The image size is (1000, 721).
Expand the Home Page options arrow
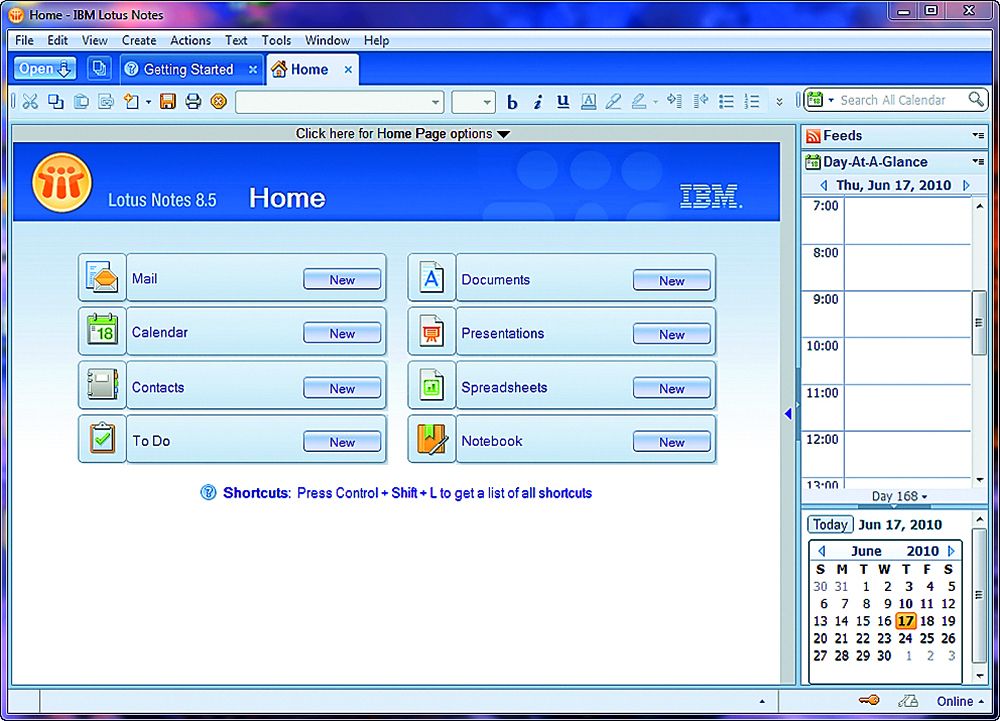(x=503, y=135)
